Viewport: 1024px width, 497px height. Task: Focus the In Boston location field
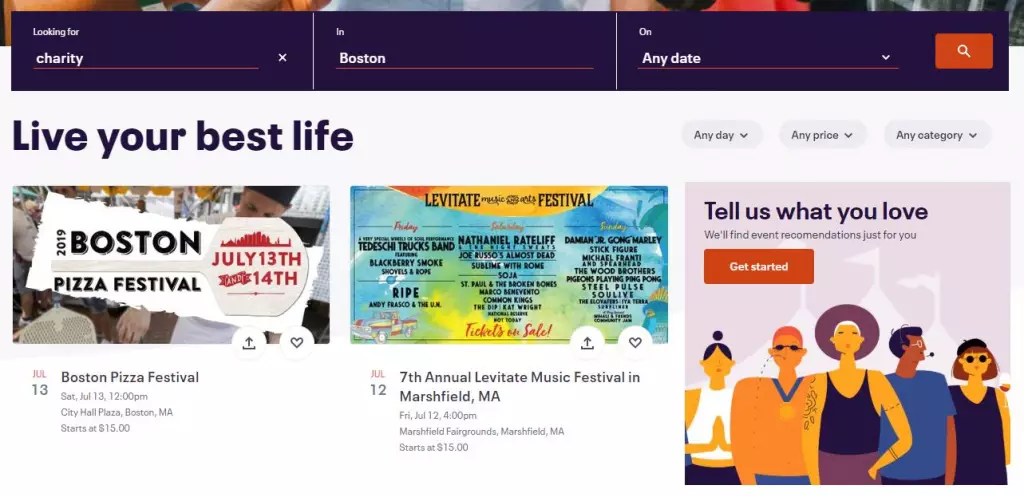pyautogui.click(x=464, y=58)
